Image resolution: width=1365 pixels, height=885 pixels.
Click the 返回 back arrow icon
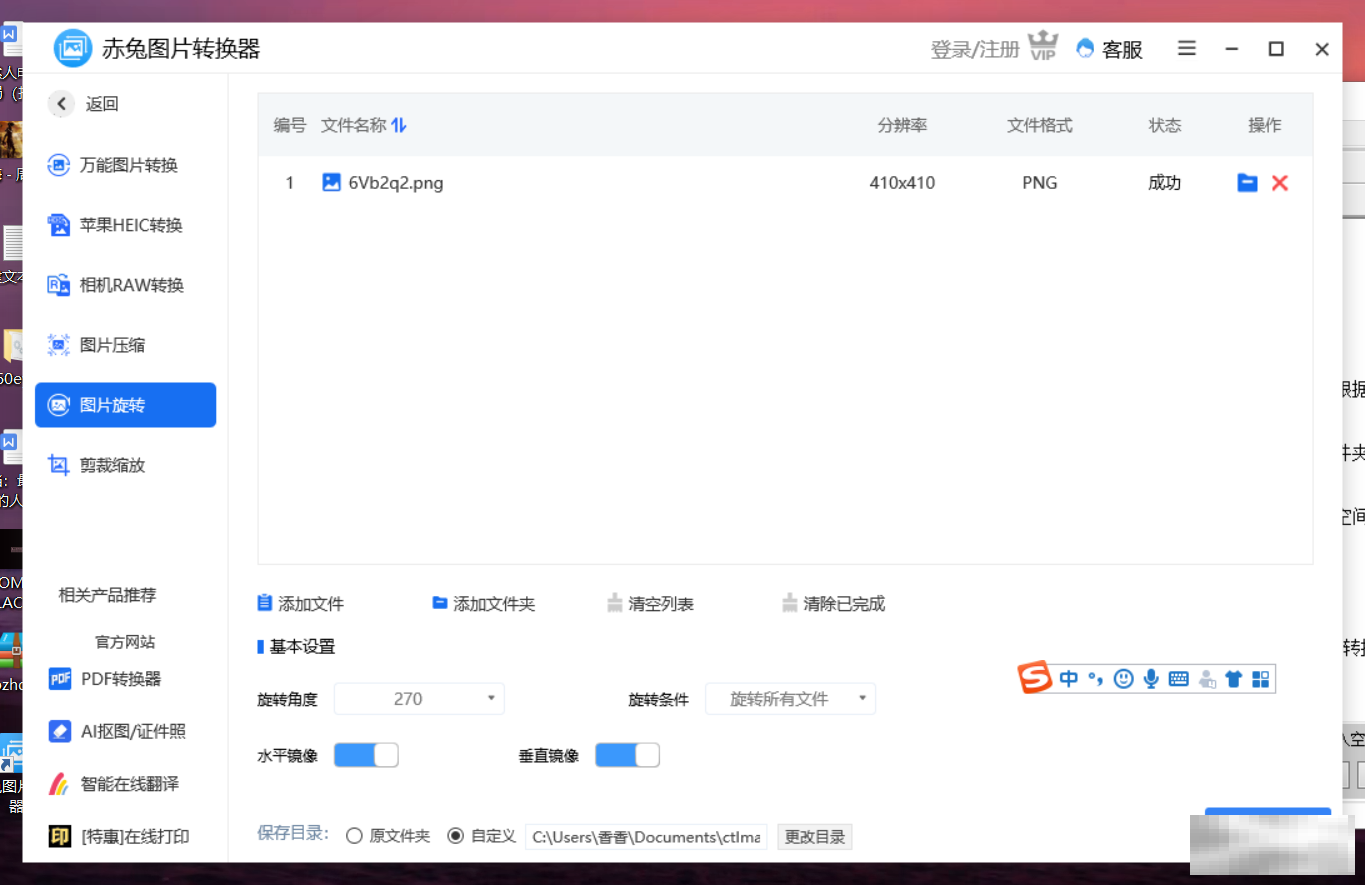click(62, 103)
